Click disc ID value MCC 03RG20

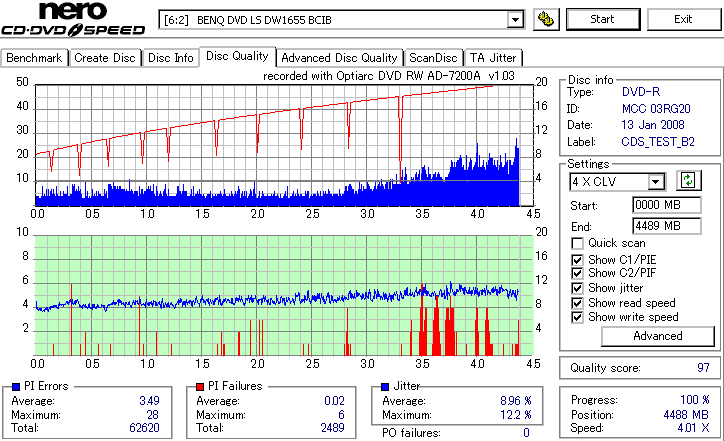tap(656, 109)
